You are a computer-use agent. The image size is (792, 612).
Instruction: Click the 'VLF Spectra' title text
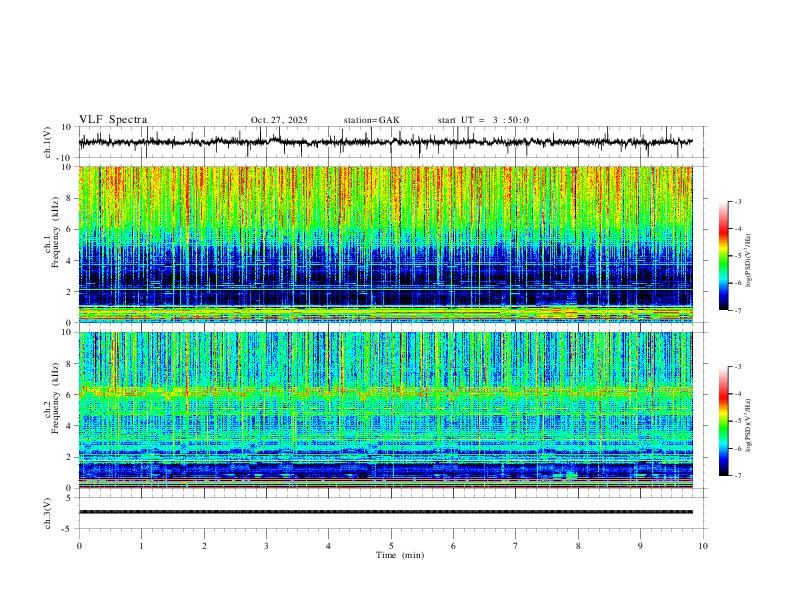tap(113, 120)
